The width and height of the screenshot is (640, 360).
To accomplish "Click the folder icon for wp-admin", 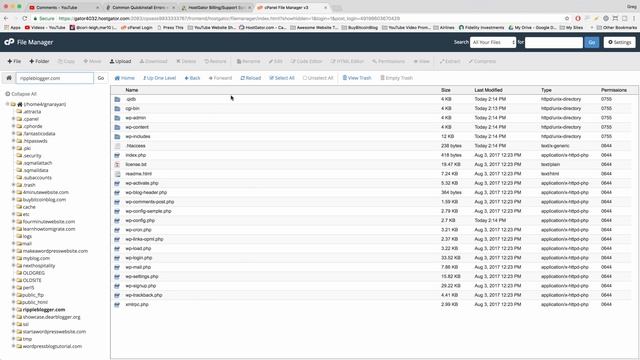I will tap(117, 118).
